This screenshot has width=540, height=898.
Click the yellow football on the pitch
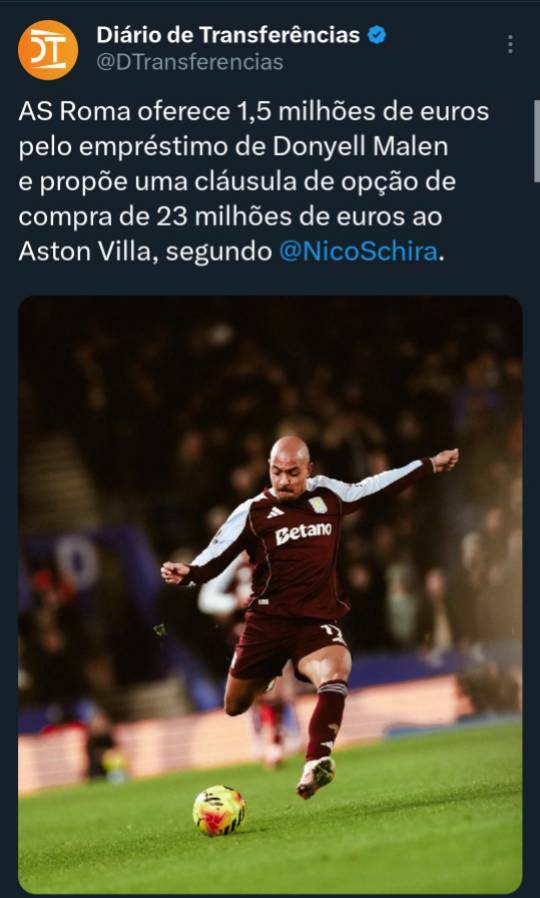pos(219,810)
